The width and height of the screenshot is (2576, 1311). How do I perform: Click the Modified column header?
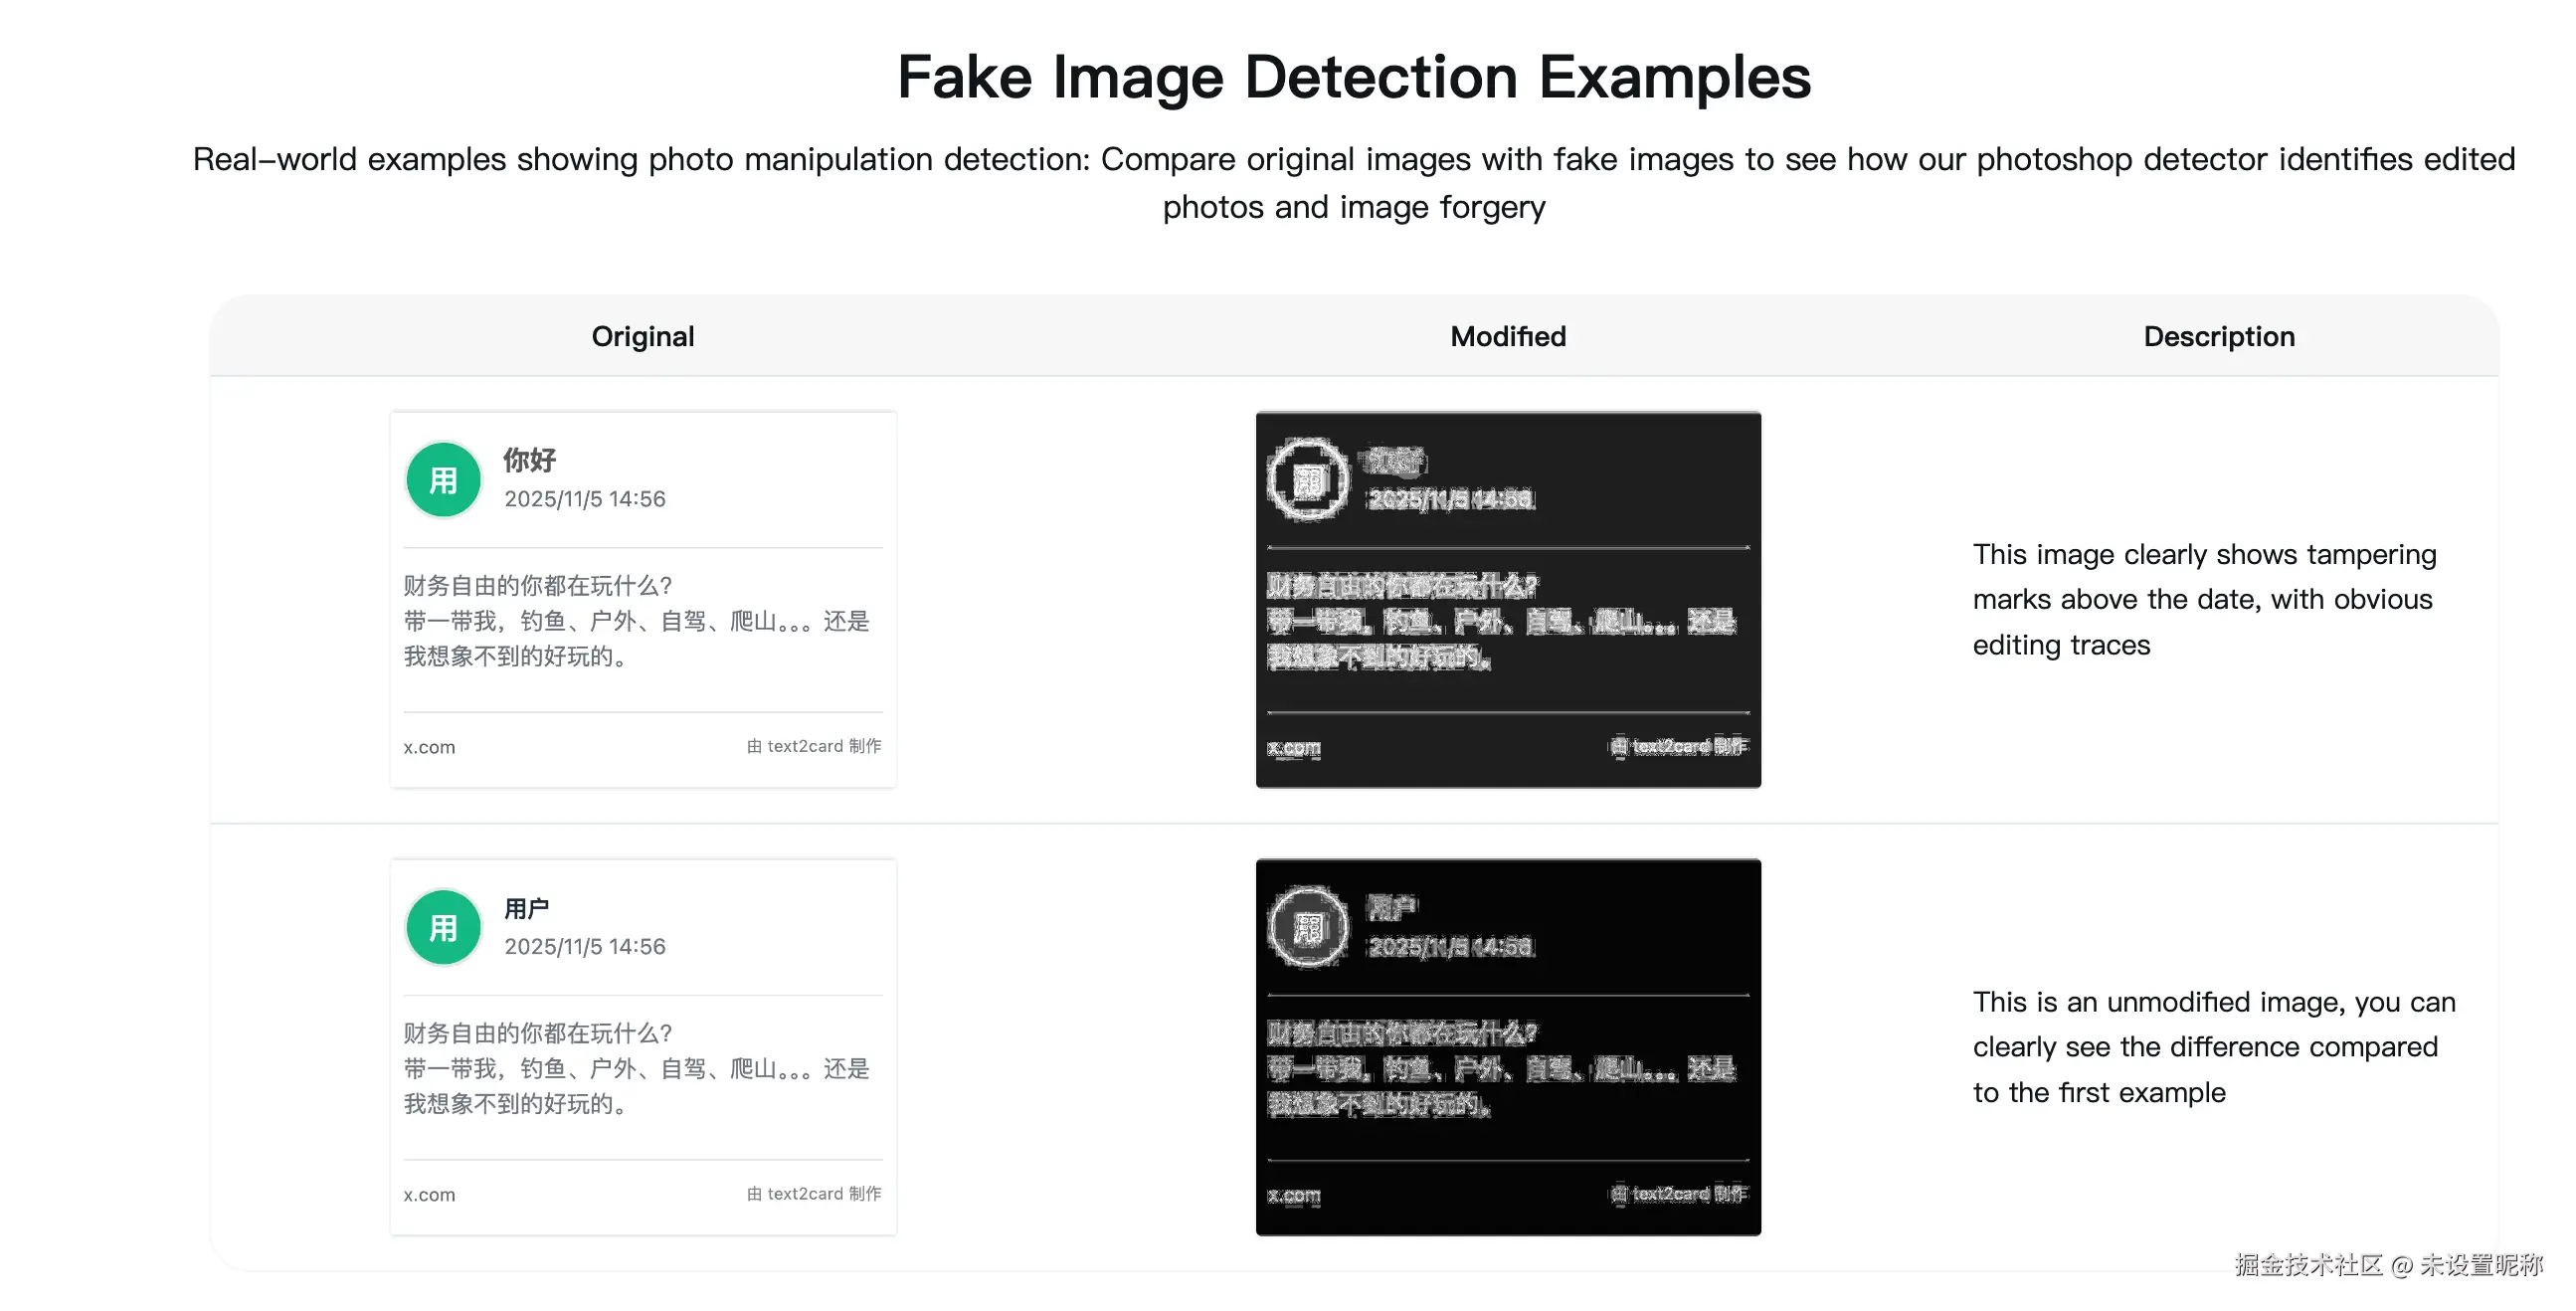coord(1507,336)
